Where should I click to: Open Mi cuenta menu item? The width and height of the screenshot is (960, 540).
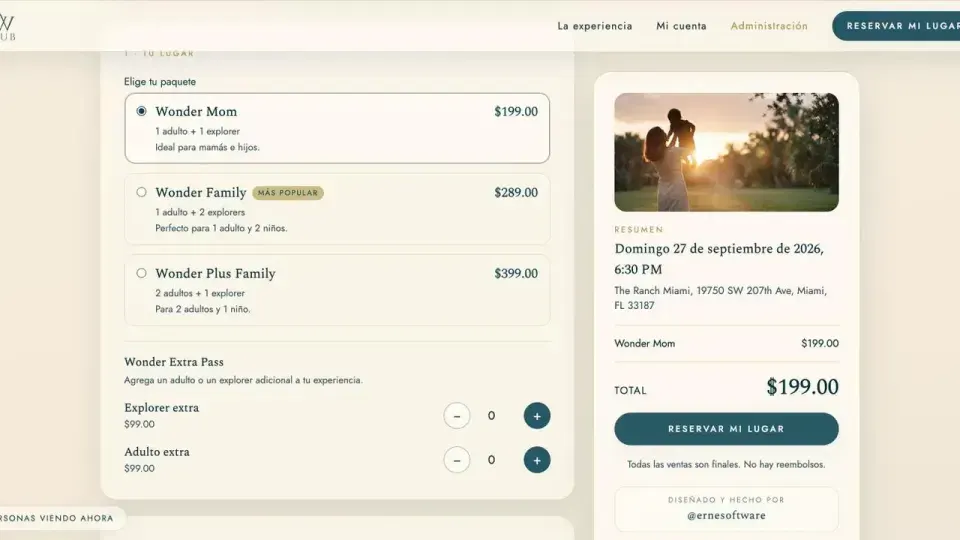click(x=681, y=26)
